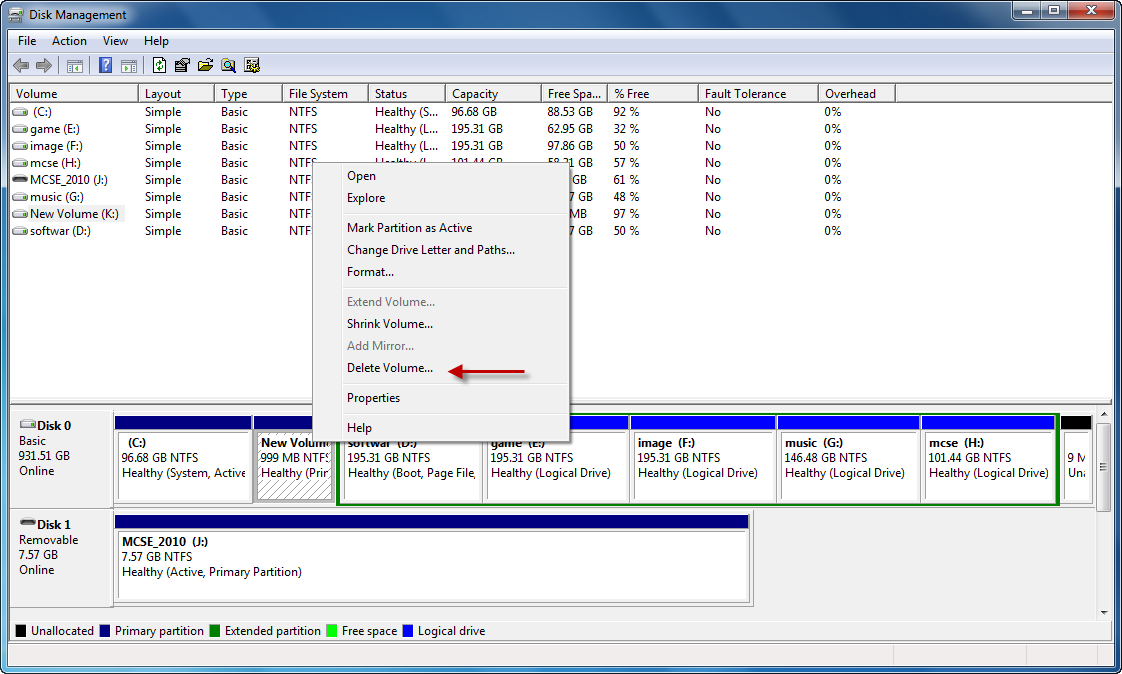Click the toolbar icon with yellow gear
The width and height of the screenshot is (1122, 674).
point(252,66)
